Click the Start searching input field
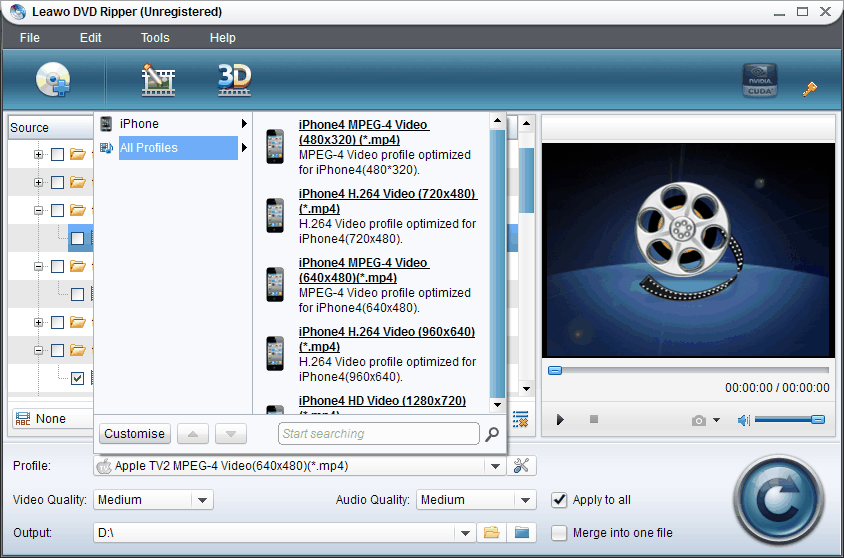 tap(379, 434)
